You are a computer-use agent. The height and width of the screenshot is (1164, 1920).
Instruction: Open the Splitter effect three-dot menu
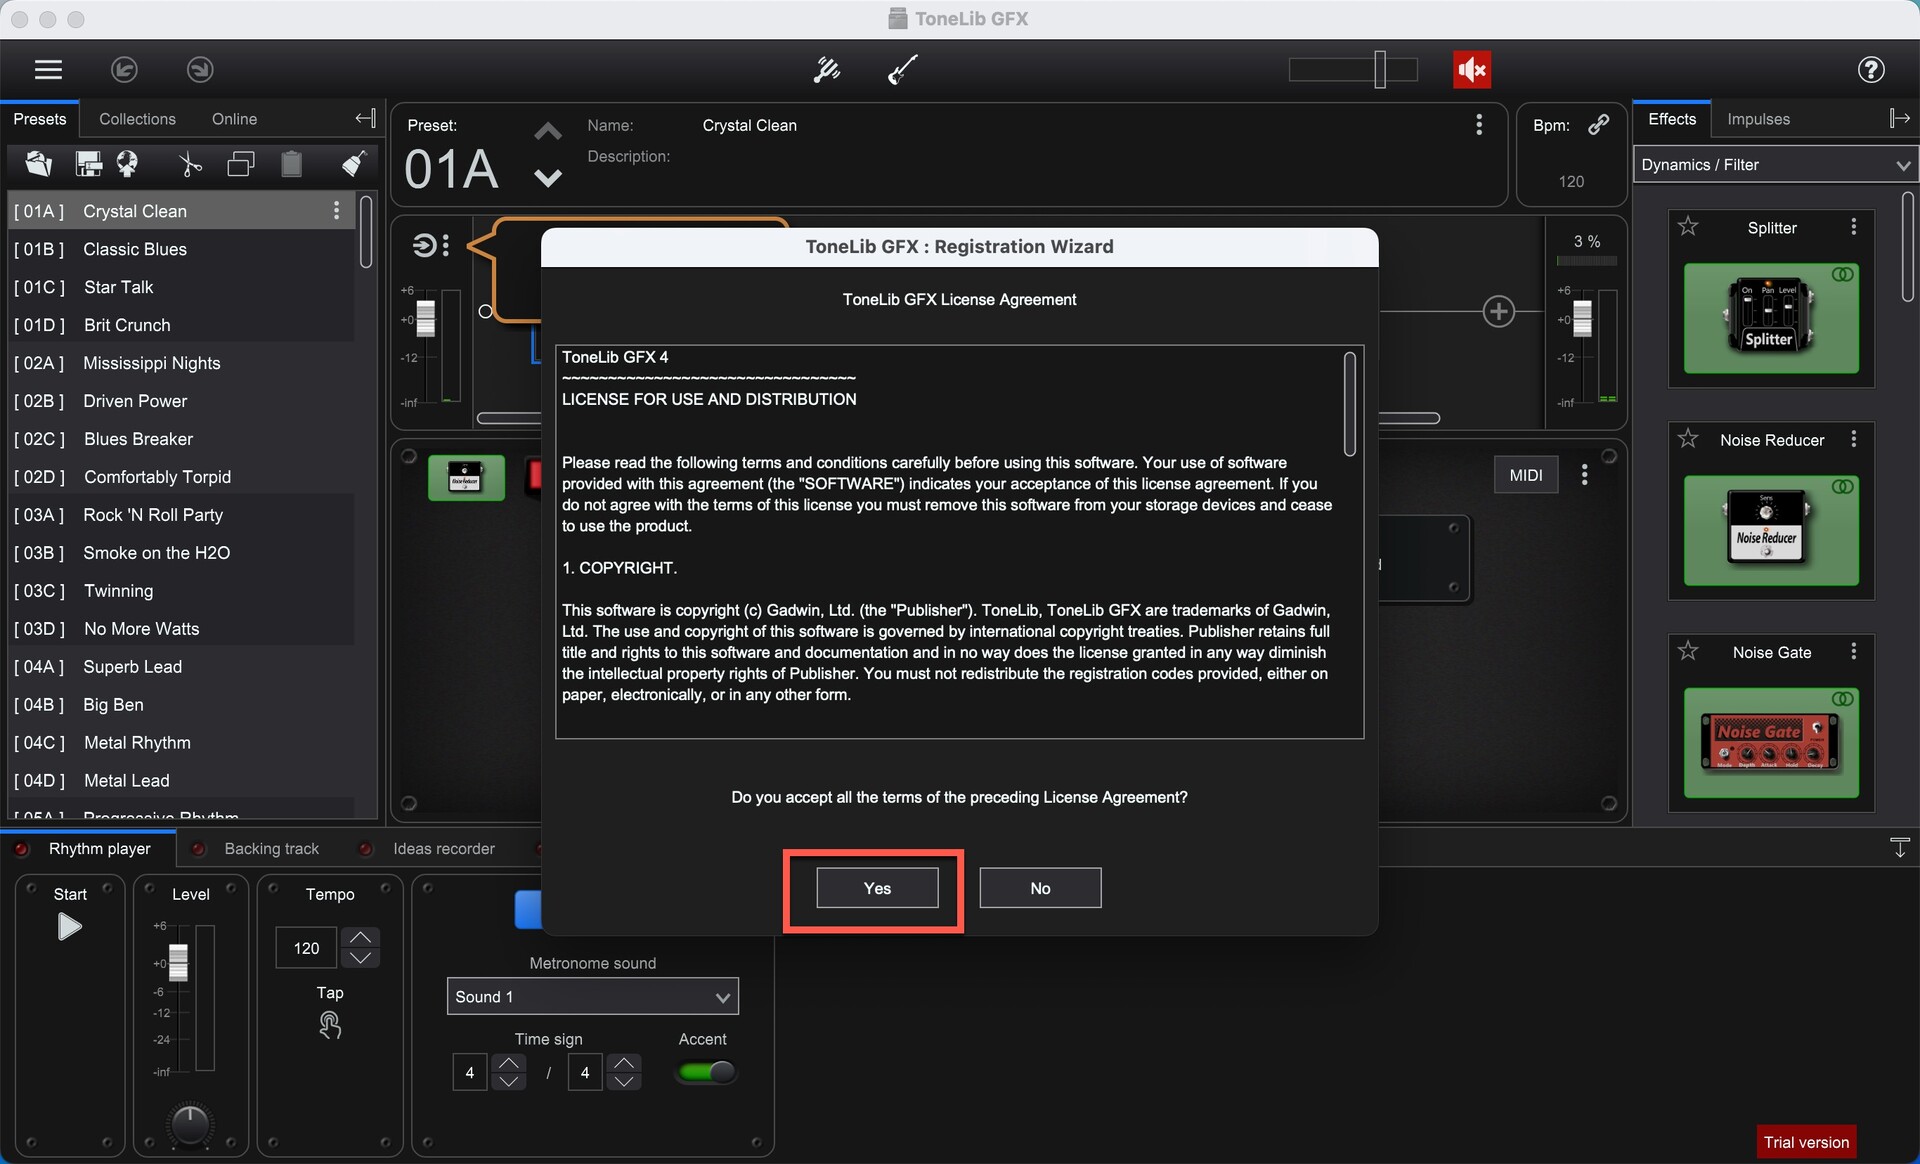click(x=1854, y=227)
